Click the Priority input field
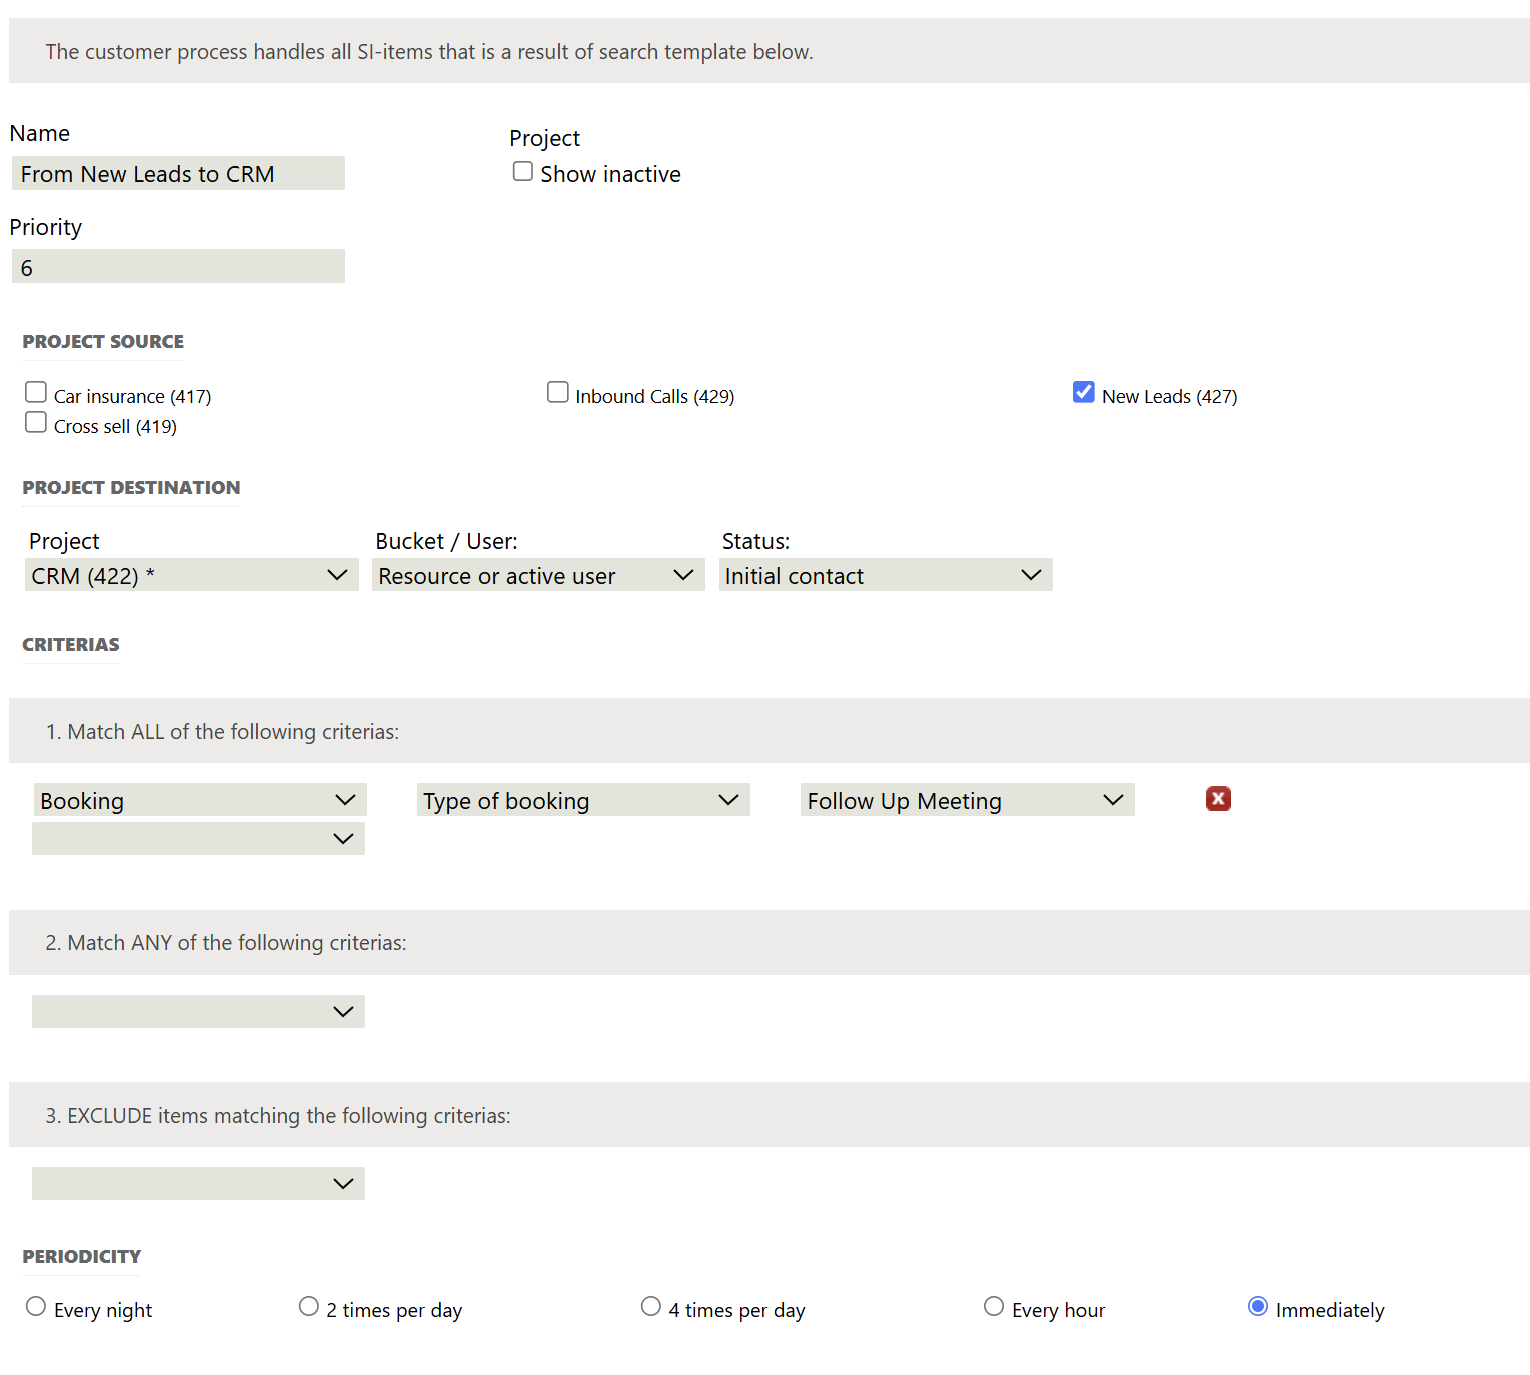1530x1375 pixels. (178, 267)
